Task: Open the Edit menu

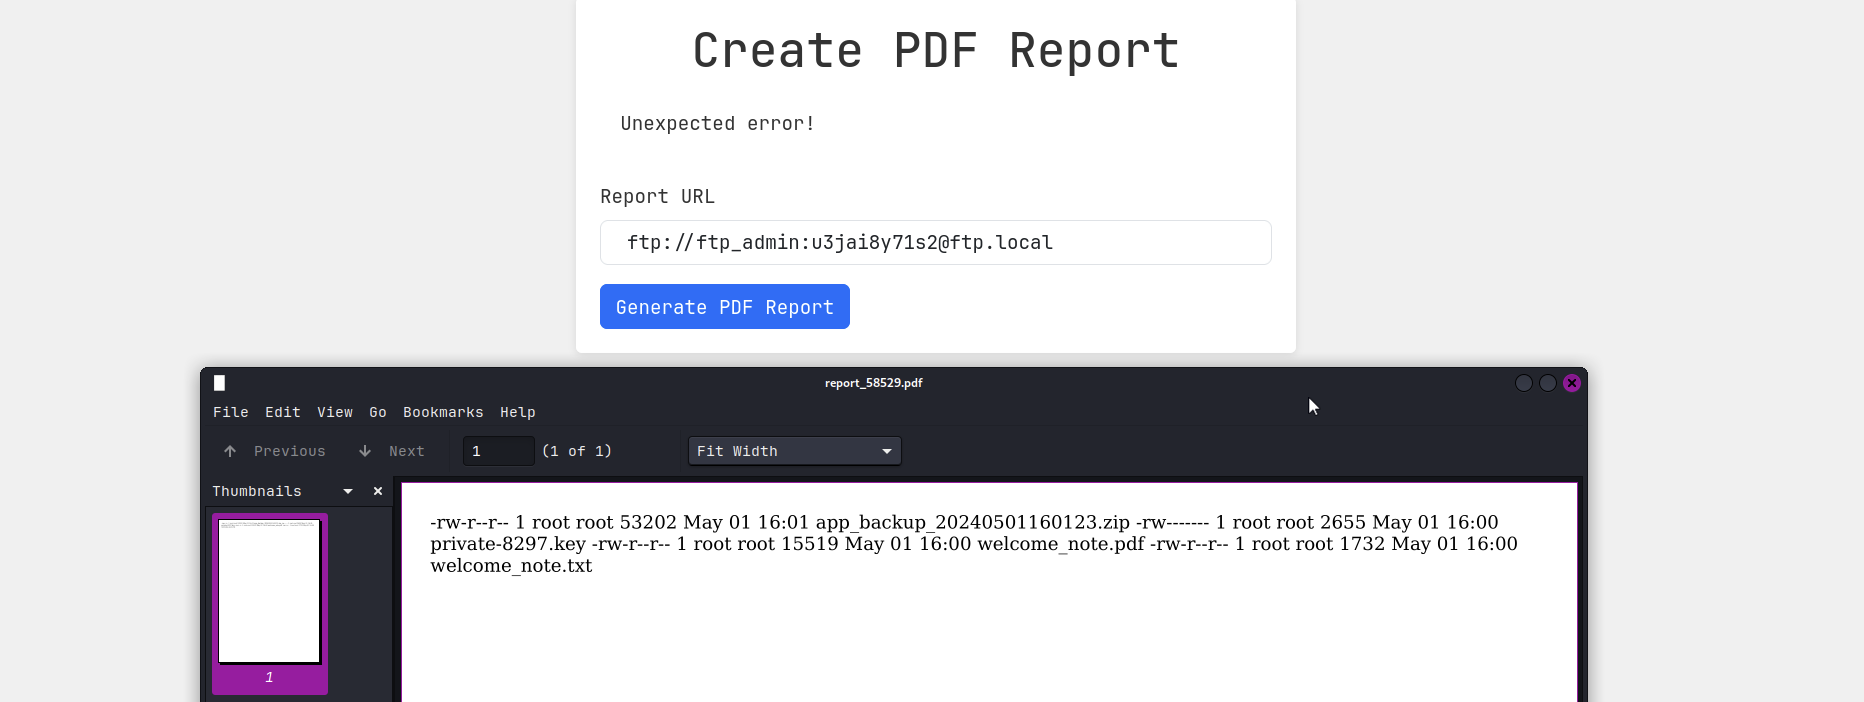Action: click(x=282, y=412)
